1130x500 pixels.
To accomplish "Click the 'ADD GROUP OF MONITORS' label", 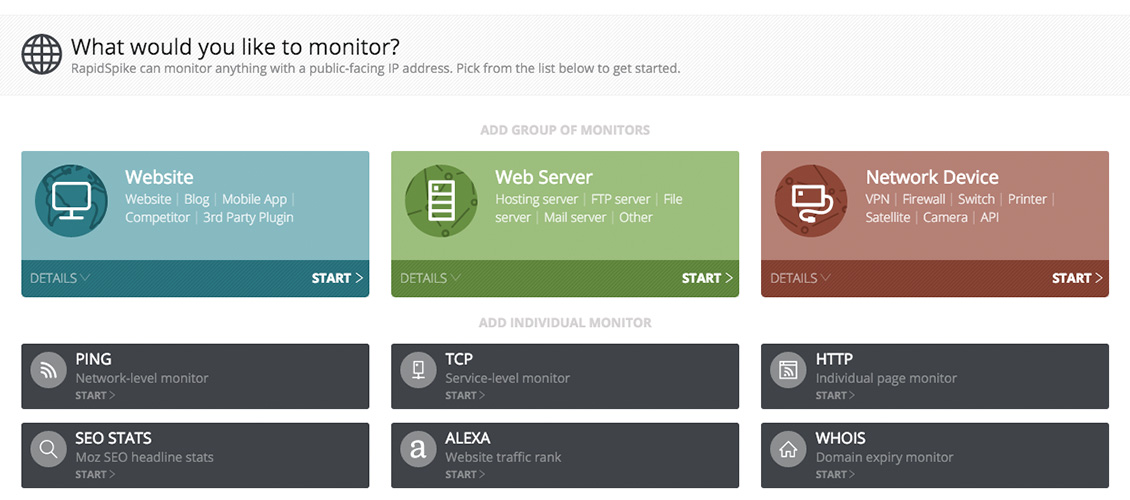I will click(565, 130).
